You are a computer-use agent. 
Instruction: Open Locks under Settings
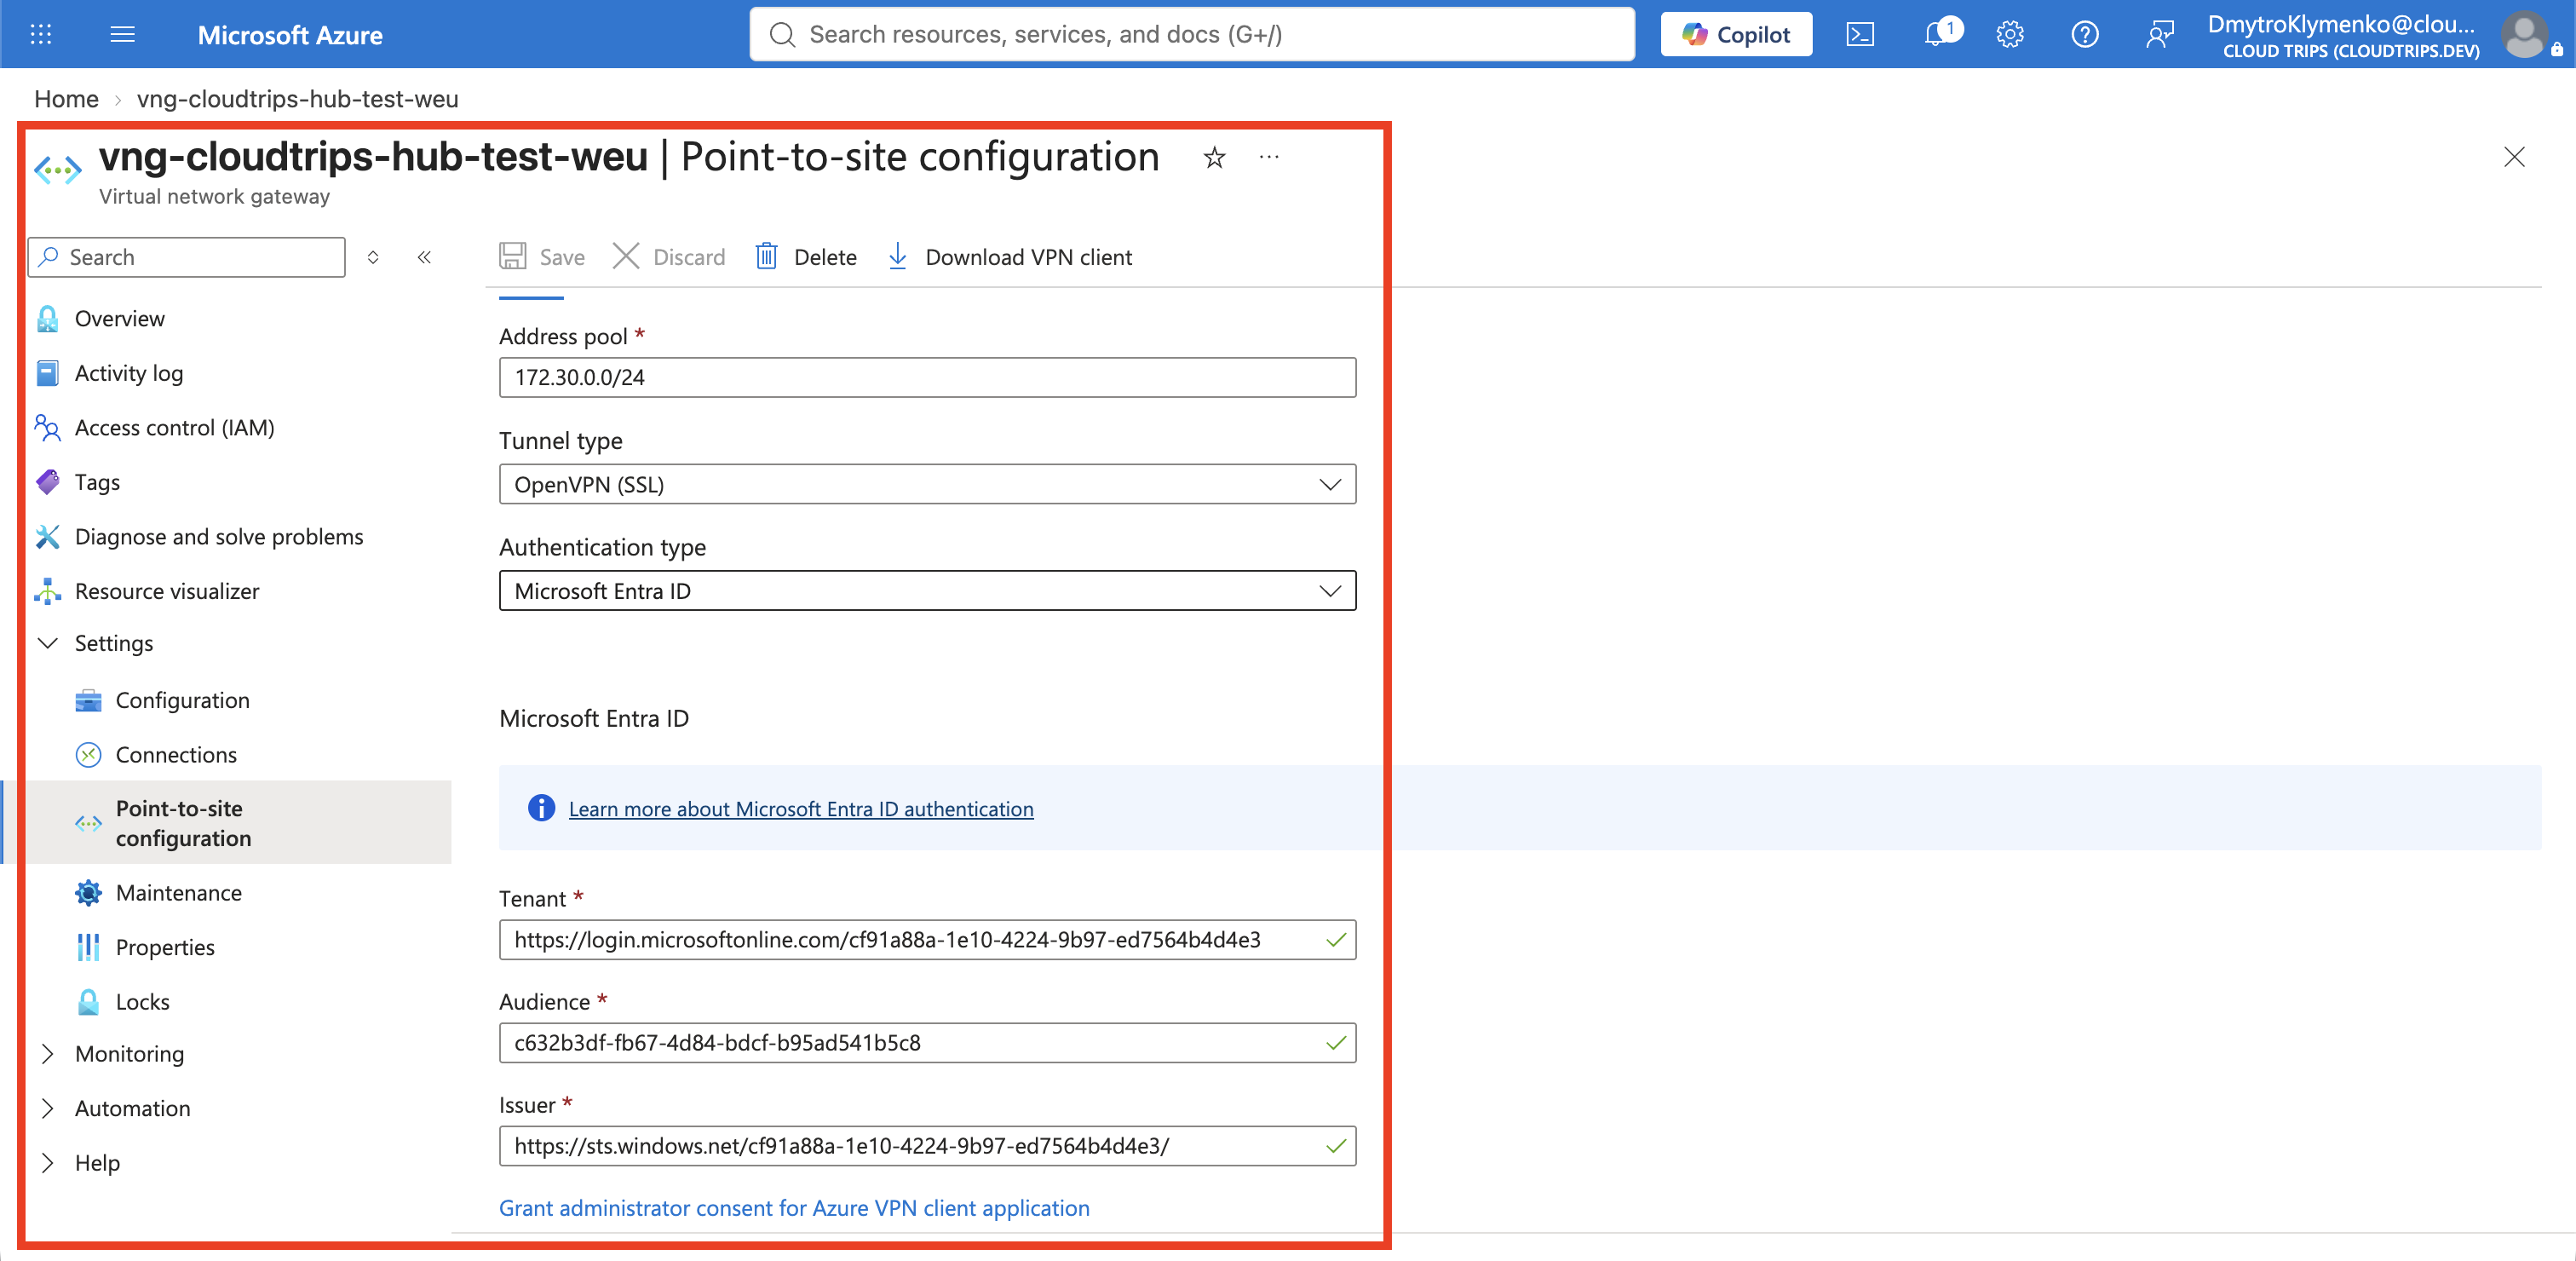(142, 1001)
